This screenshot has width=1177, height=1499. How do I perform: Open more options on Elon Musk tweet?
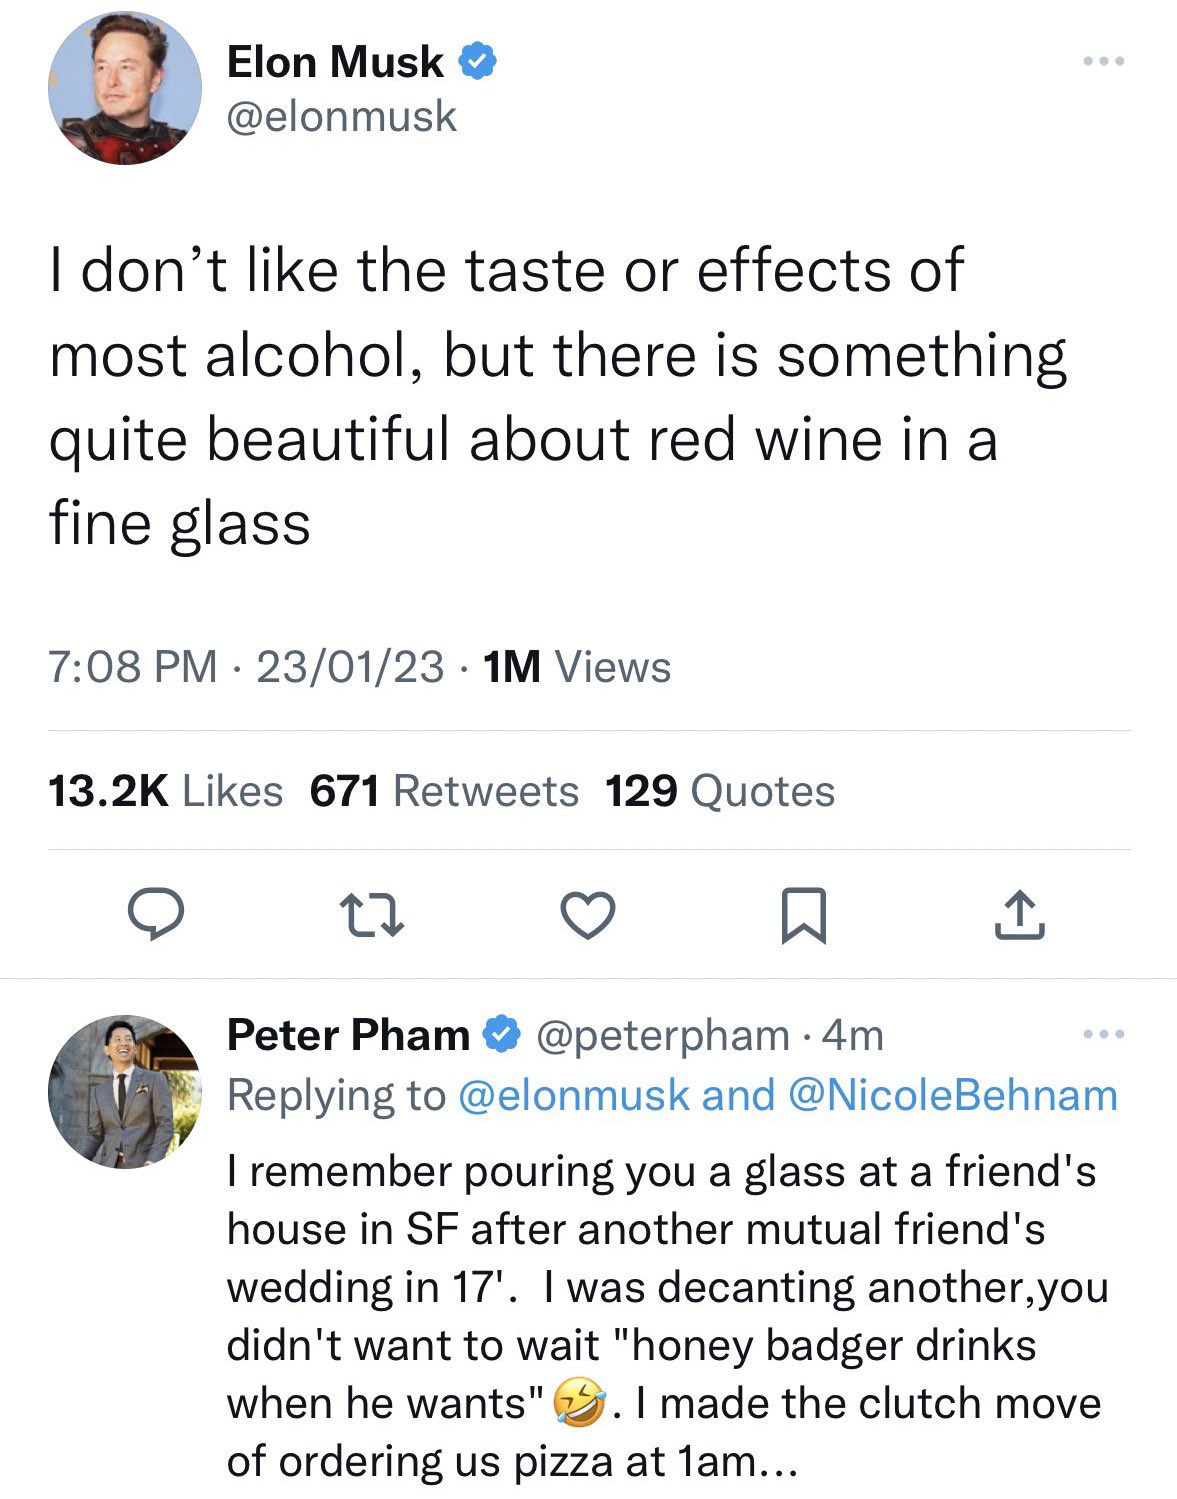pyautogui.click(x=1104, y=61)
